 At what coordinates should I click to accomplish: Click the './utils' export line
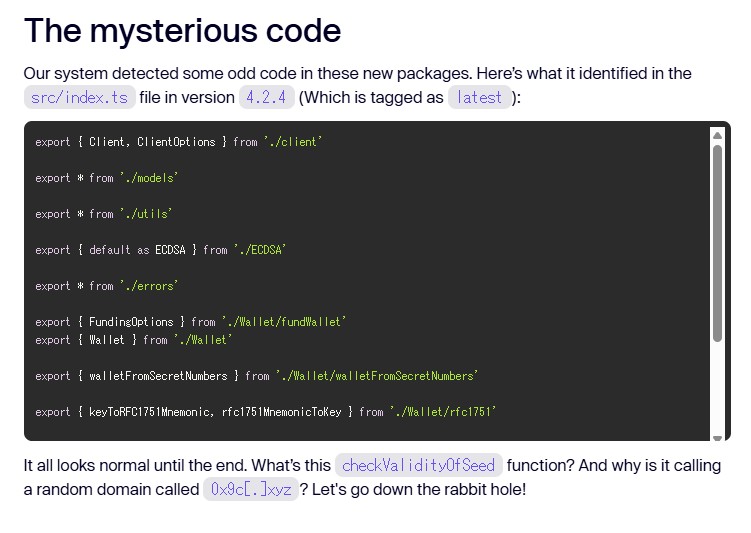(x=103, y=214)
